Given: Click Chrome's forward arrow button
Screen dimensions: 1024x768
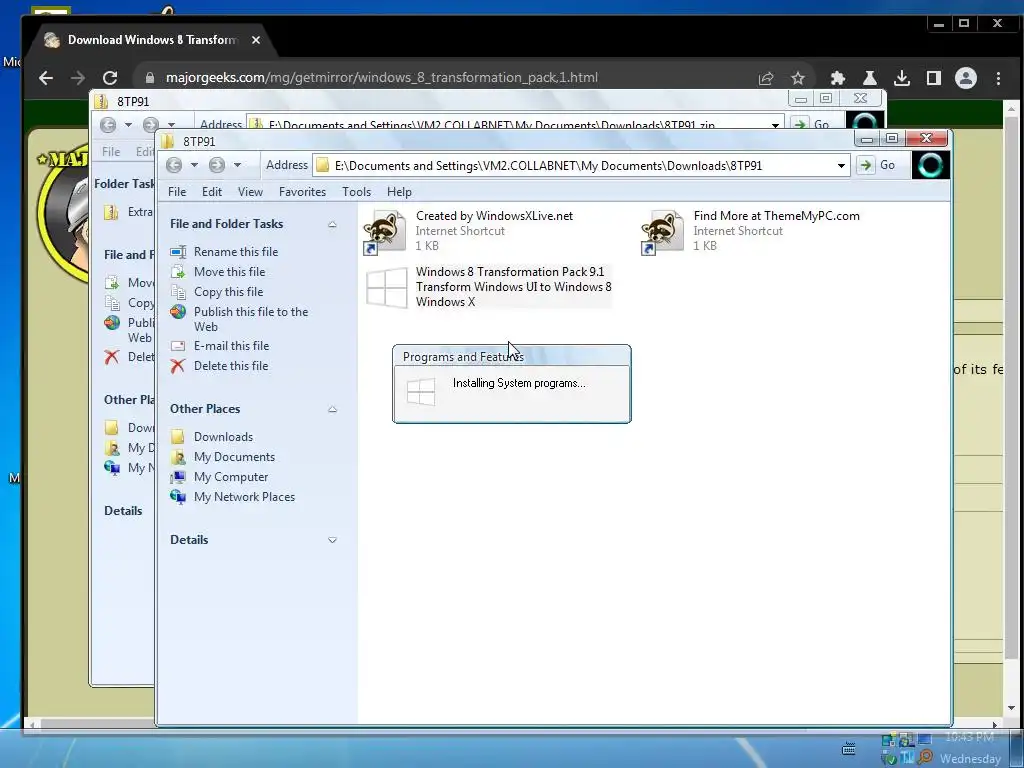Looking at the screenshot, I should point(78,78).
